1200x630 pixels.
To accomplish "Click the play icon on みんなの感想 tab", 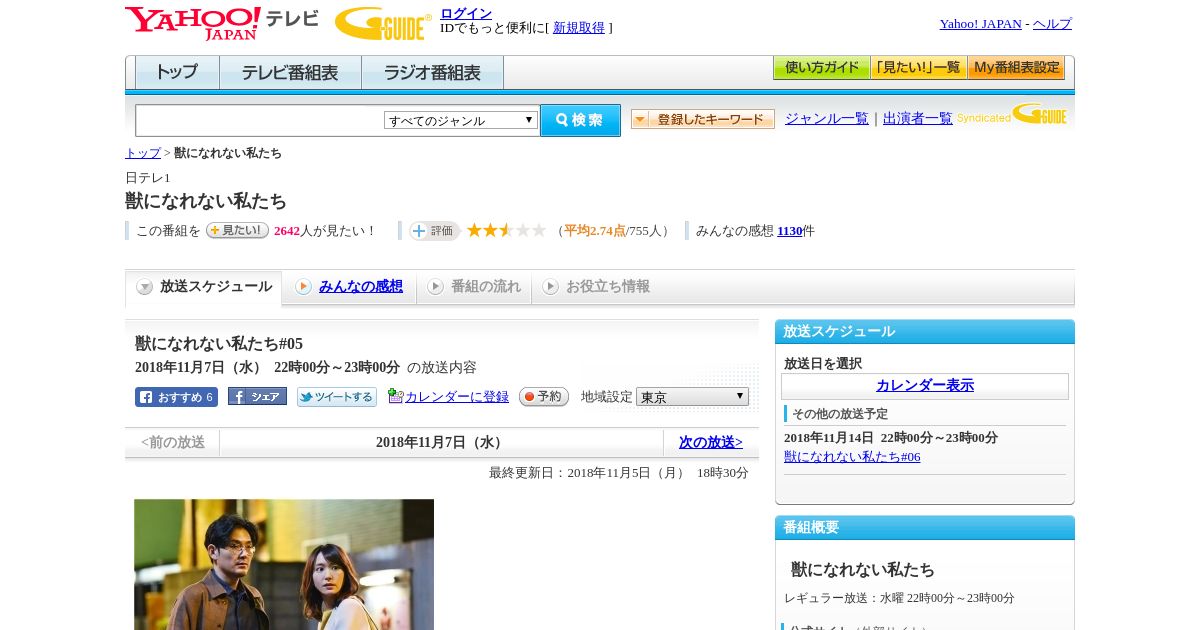I will (303, 287).
